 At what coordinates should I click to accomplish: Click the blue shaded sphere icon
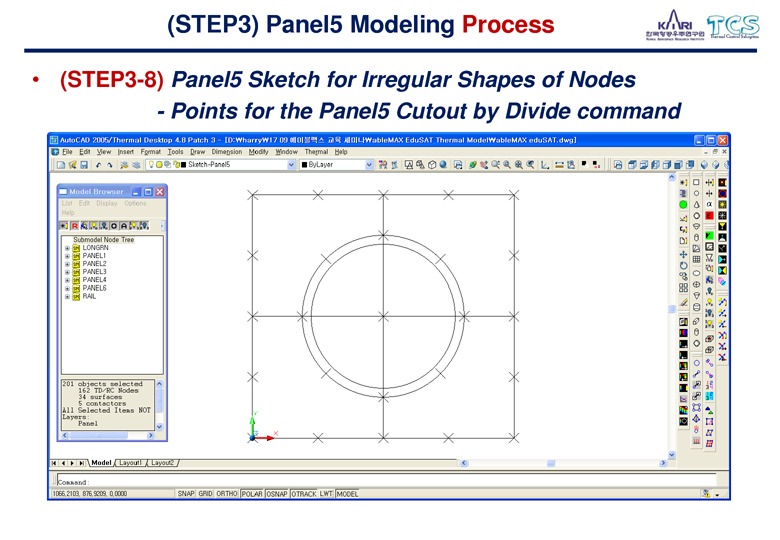(x=443, y=165)
